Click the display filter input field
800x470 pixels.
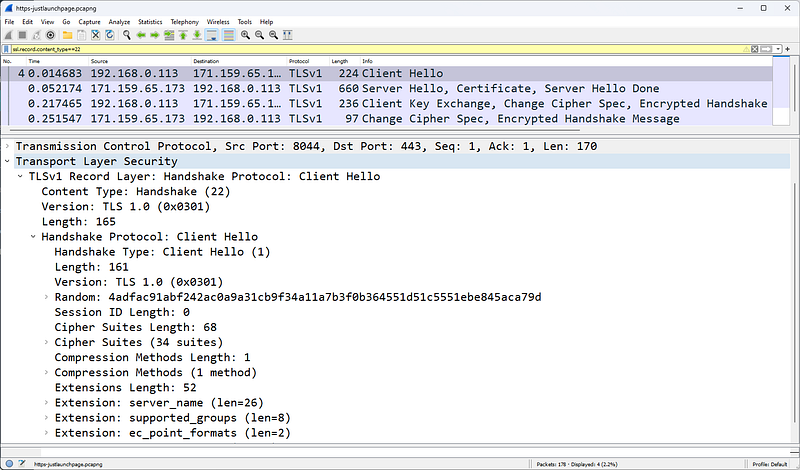(x=377, y=49)
